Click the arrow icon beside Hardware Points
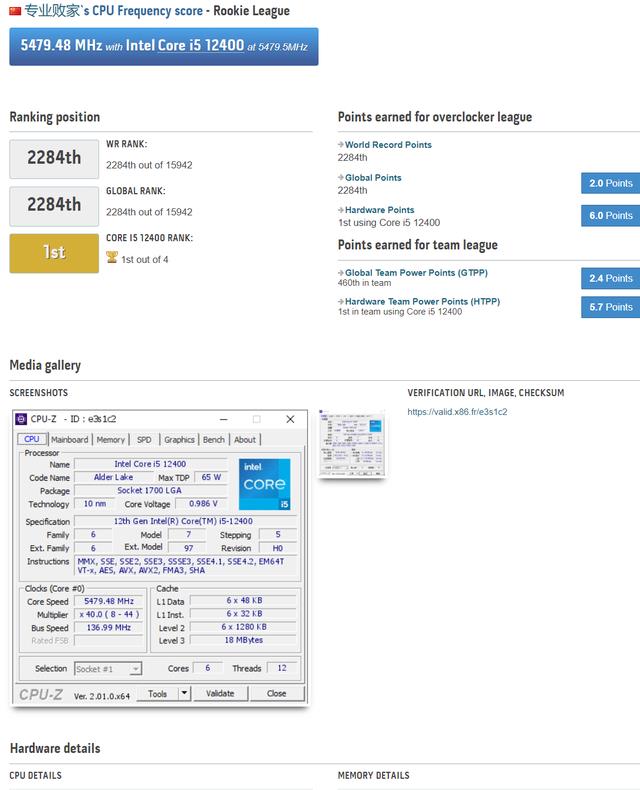Image resolution: width=640 pixels, height=790 pixels. [341, 210]
